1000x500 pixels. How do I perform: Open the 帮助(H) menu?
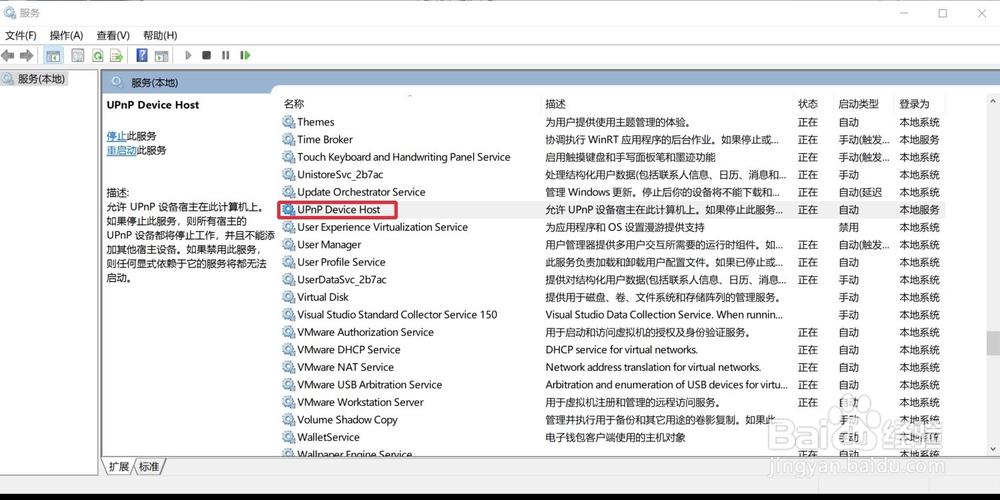click(160, 36)
